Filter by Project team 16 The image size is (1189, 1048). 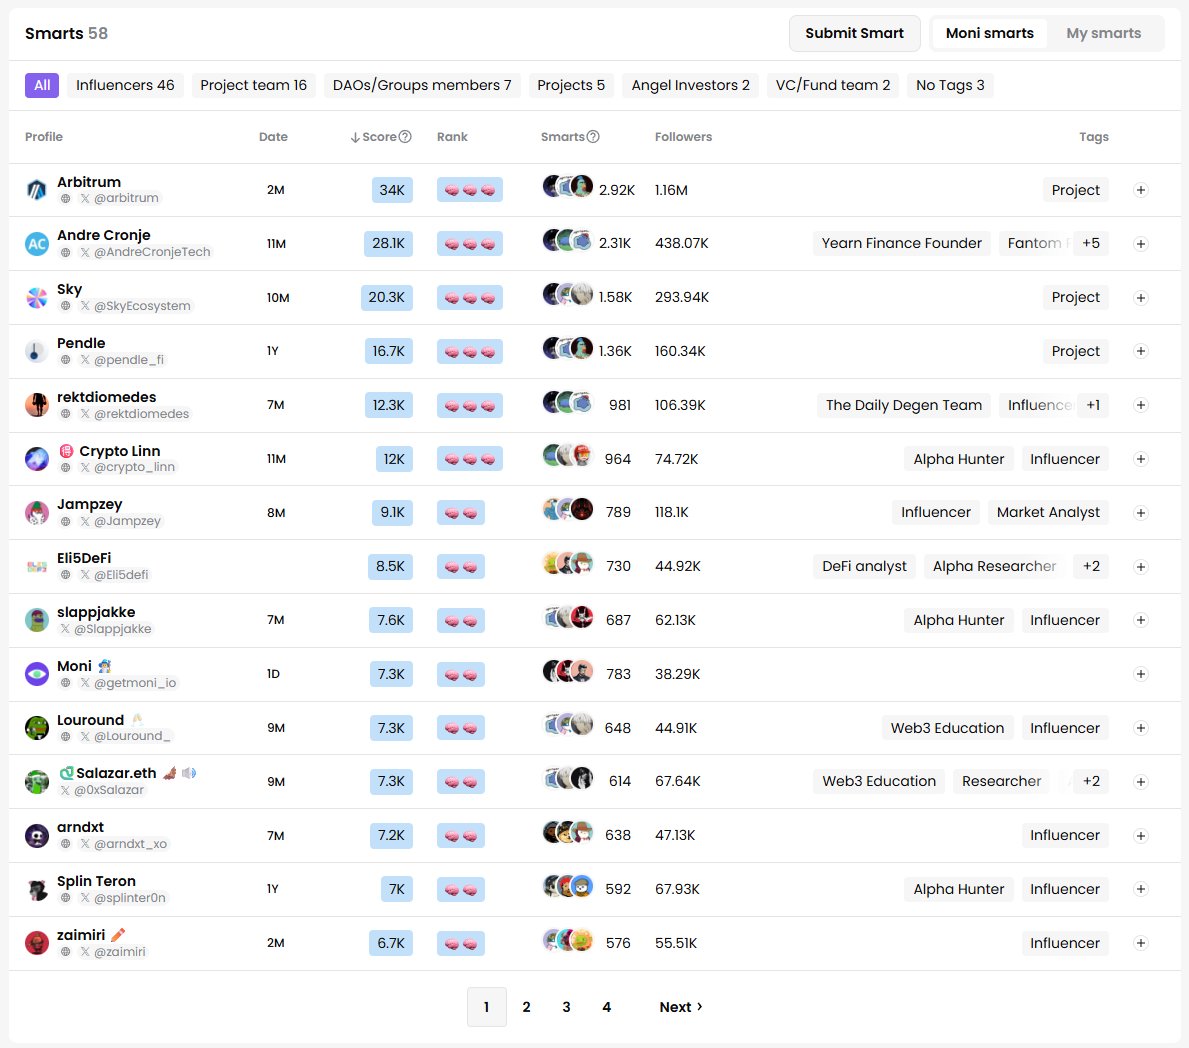[253, 85]
